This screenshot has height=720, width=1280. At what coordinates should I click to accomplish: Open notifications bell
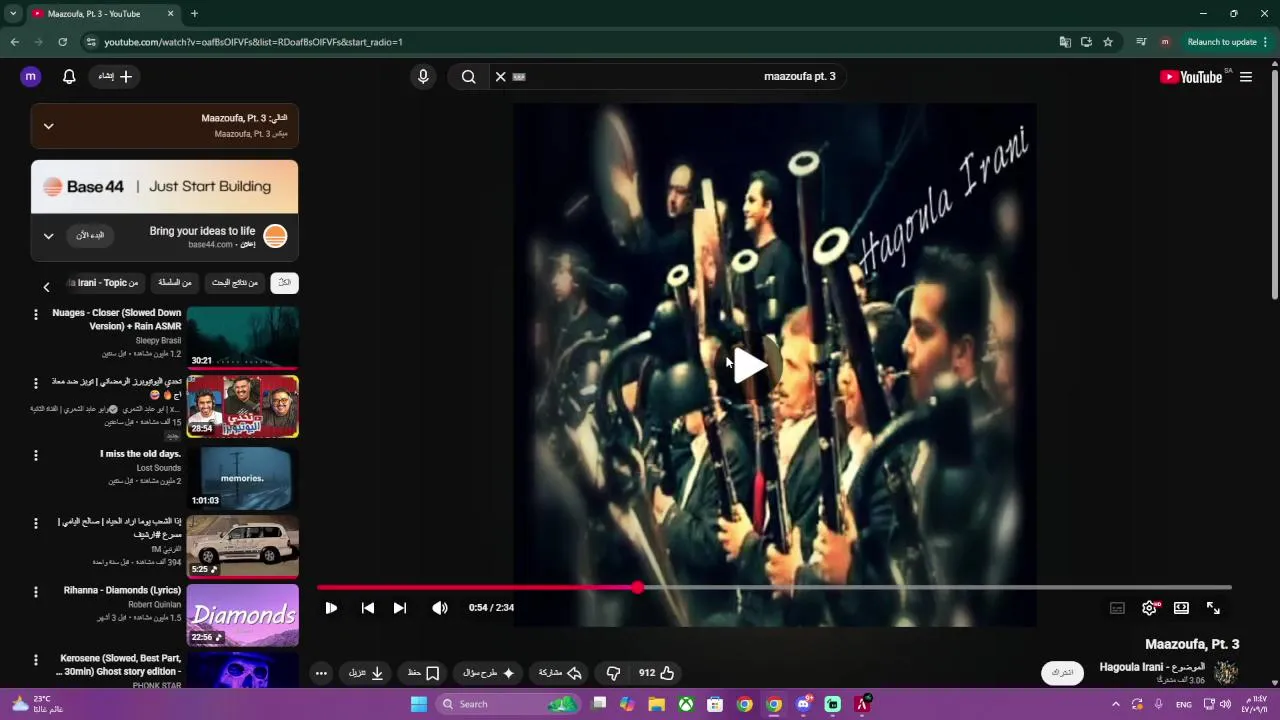69,76
